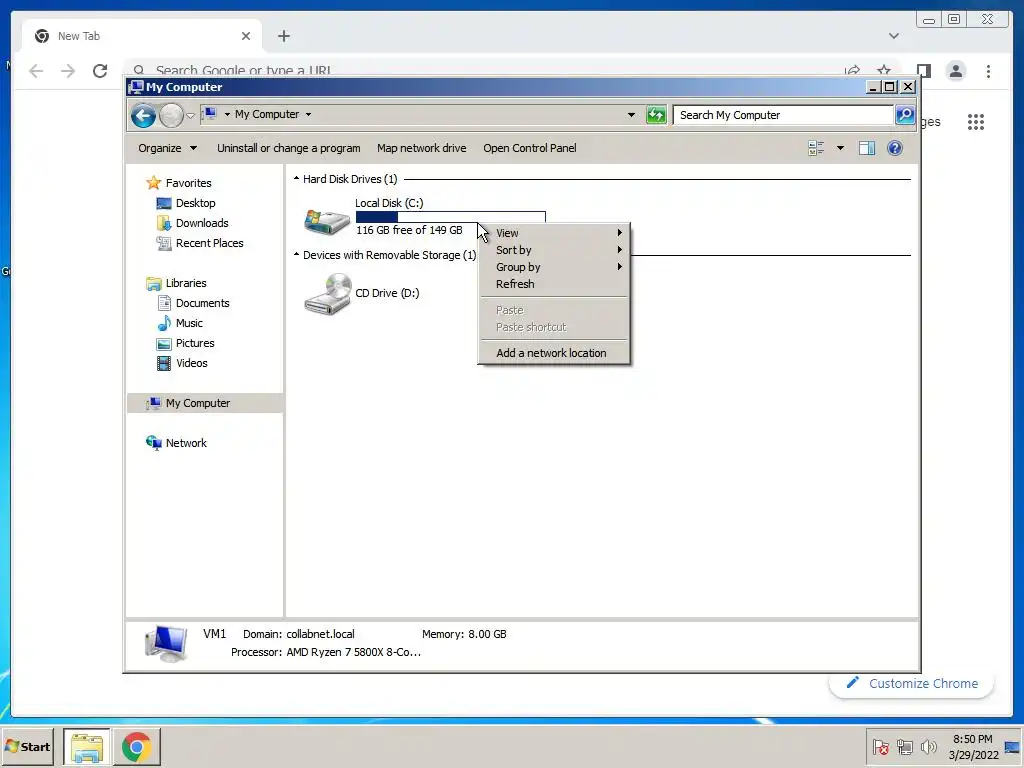
Task: Open Desktop in the navigation pane
Action: tap(195, 203)
